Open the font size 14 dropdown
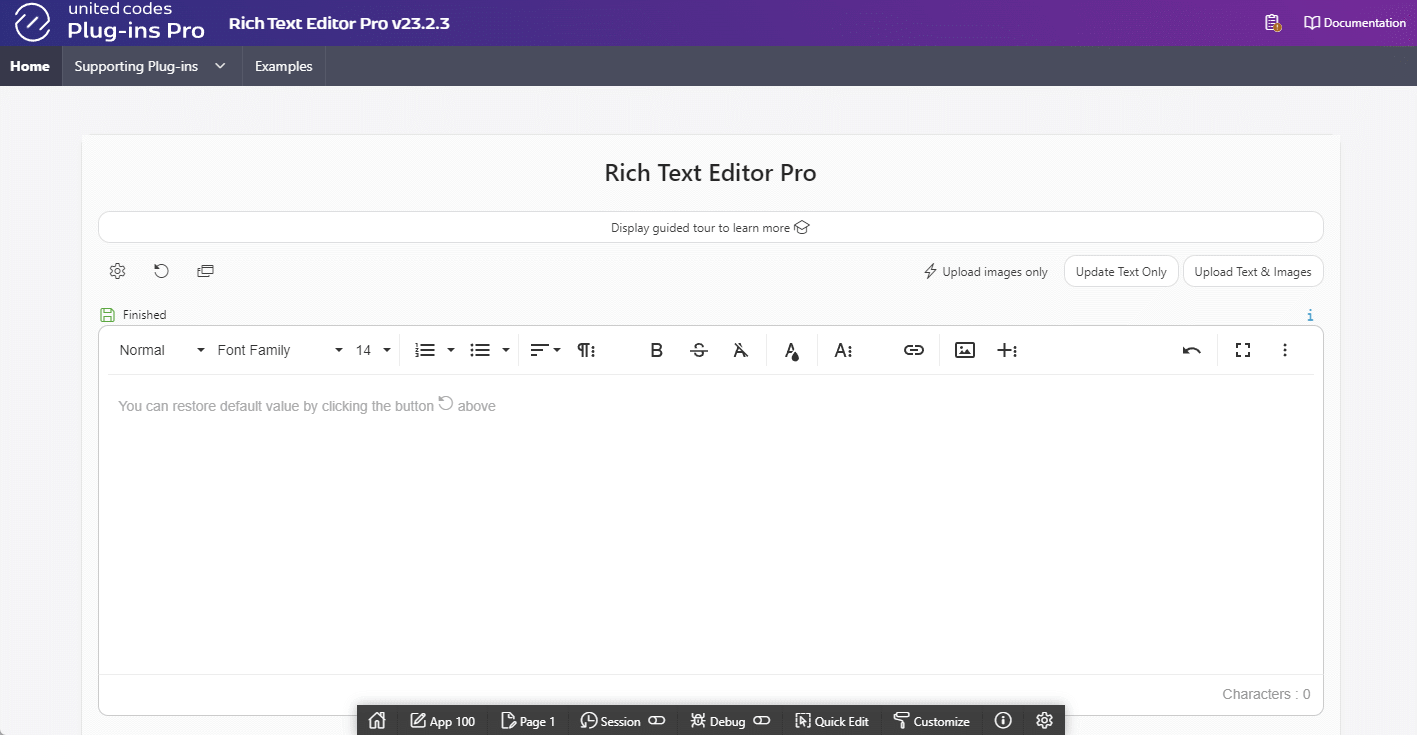 373,350
